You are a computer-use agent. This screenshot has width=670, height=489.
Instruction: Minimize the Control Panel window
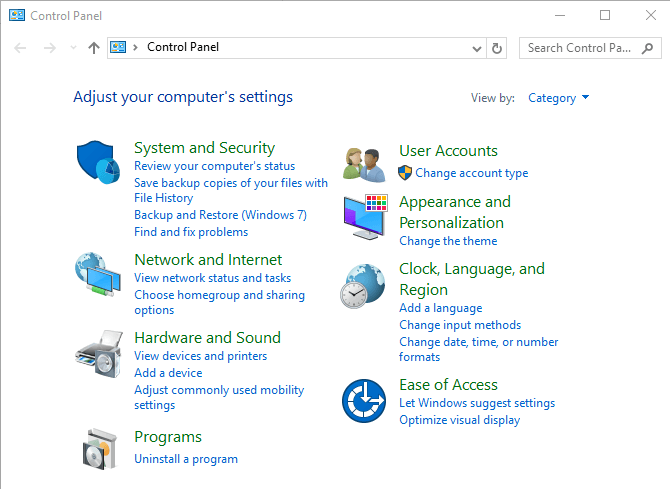point(560,15)
